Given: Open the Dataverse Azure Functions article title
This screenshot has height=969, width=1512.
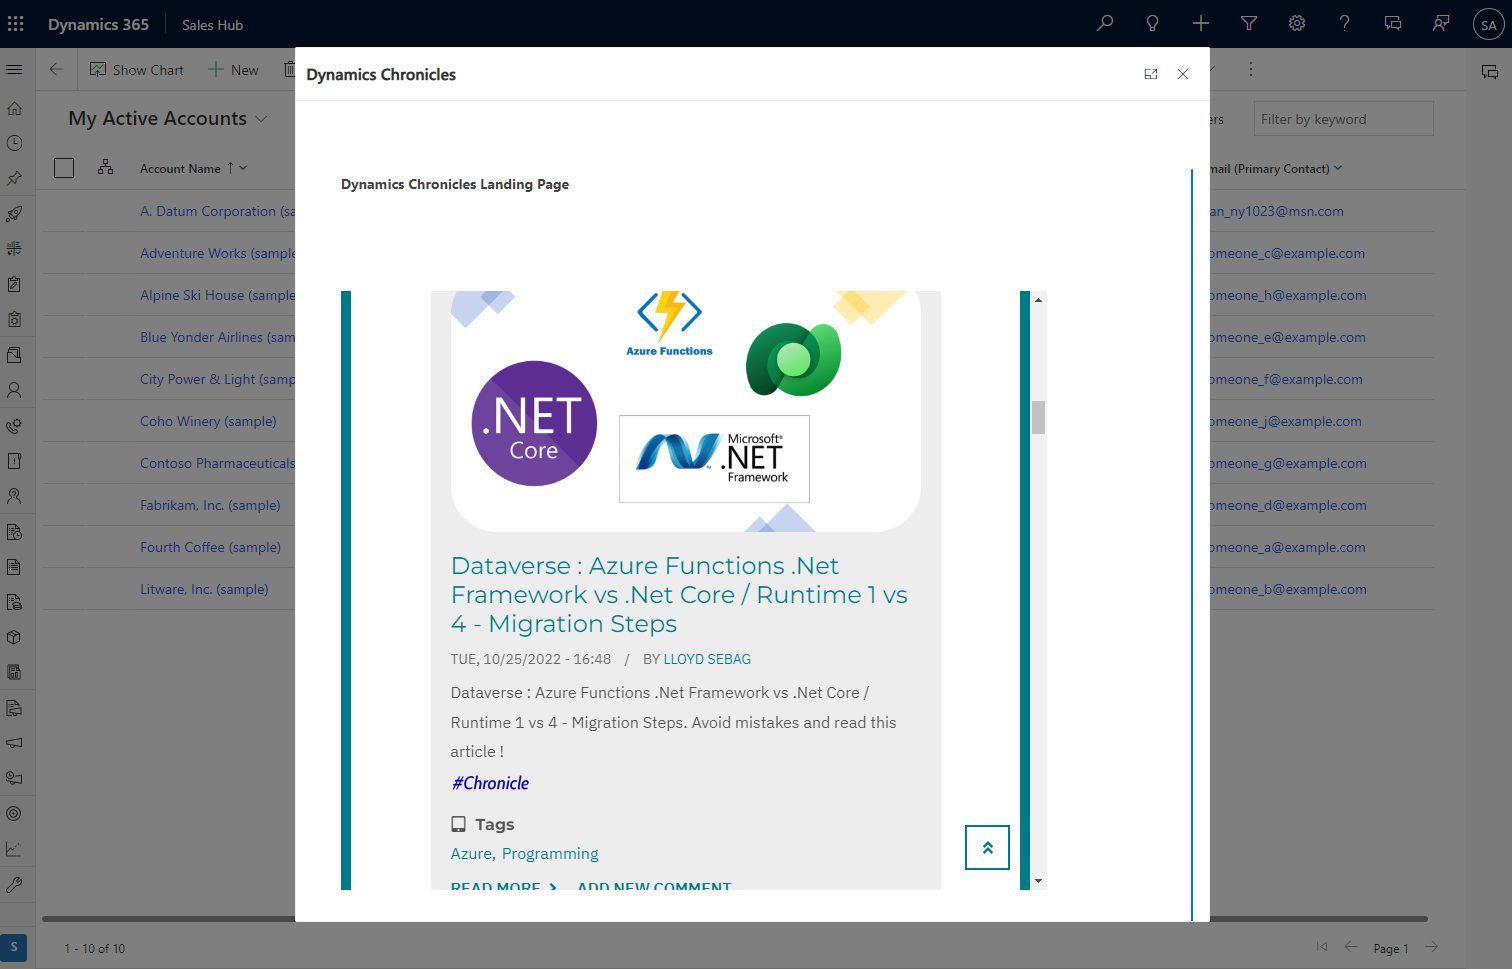Looking at the screenshot, I should pyautogui.click(x=679, y=595).
